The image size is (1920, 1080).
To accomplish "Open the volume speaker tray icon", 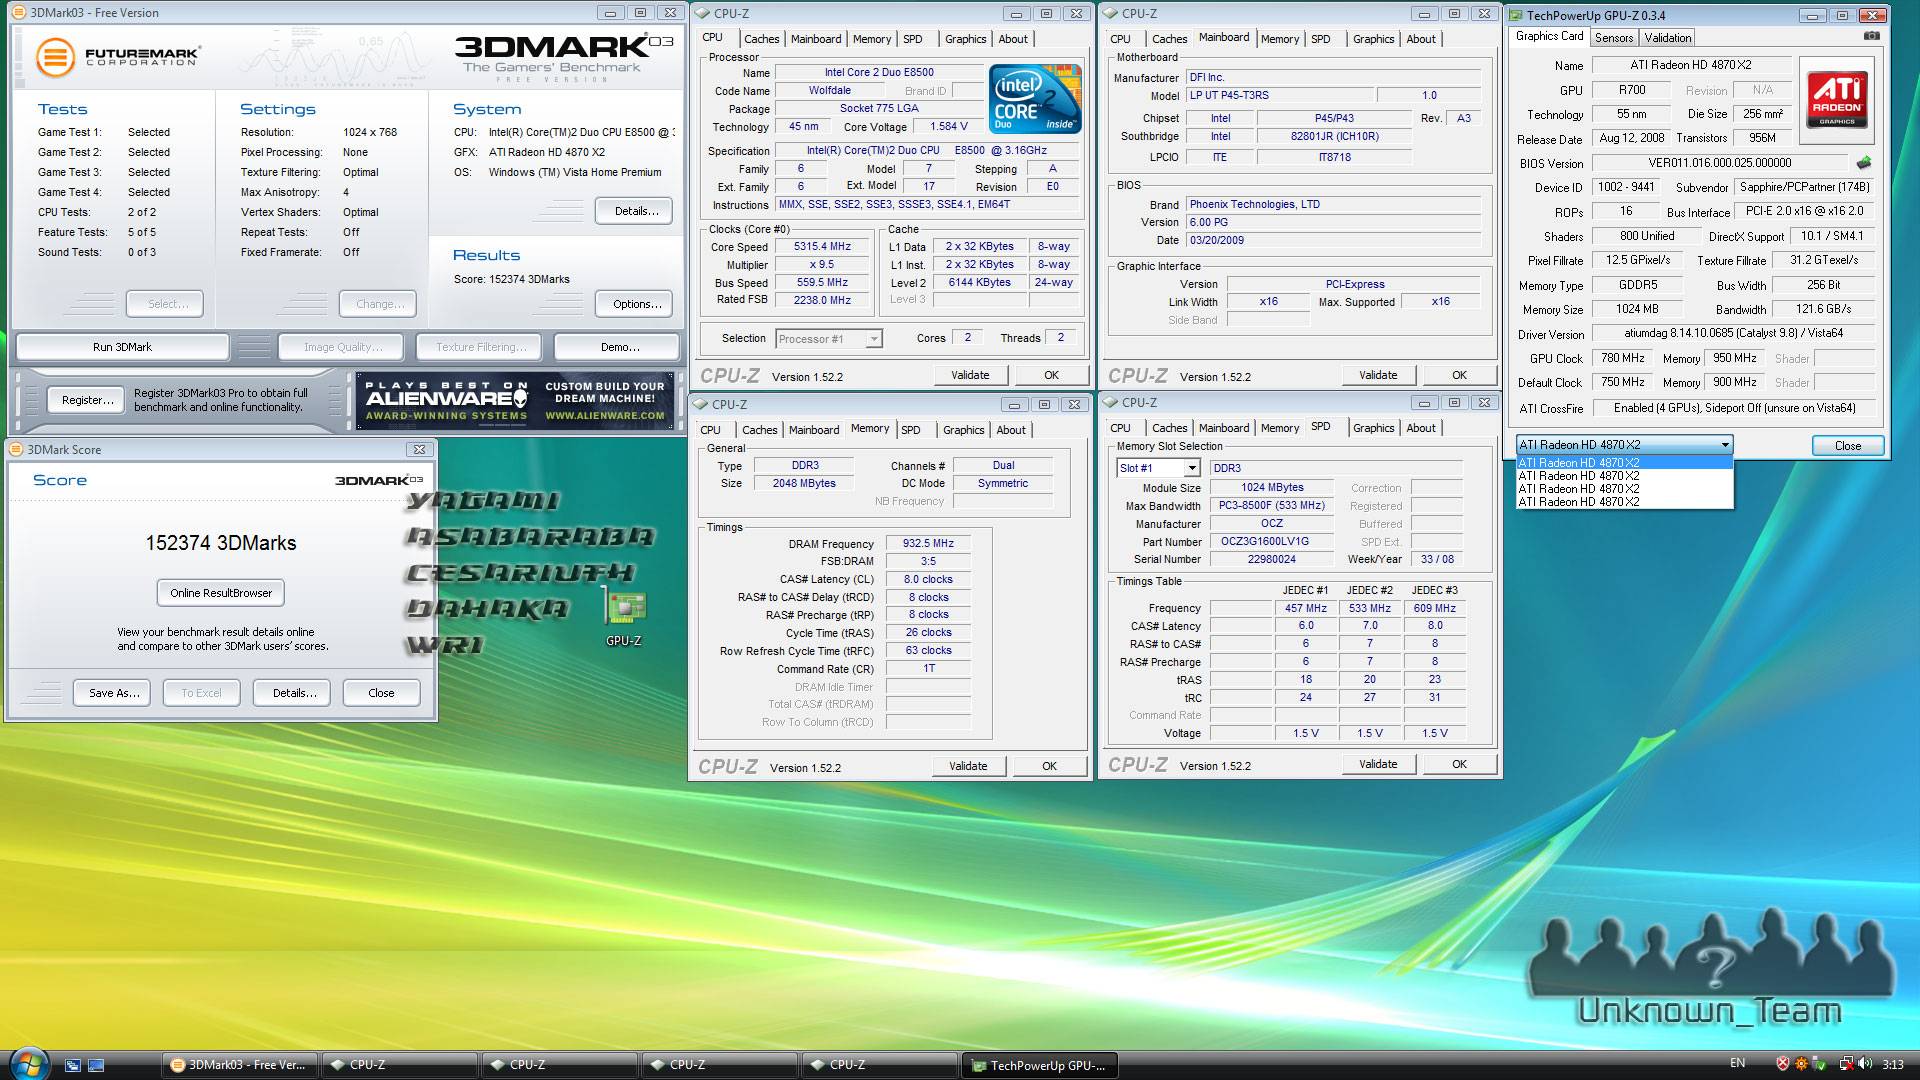I will (x=1865, y=1064).
